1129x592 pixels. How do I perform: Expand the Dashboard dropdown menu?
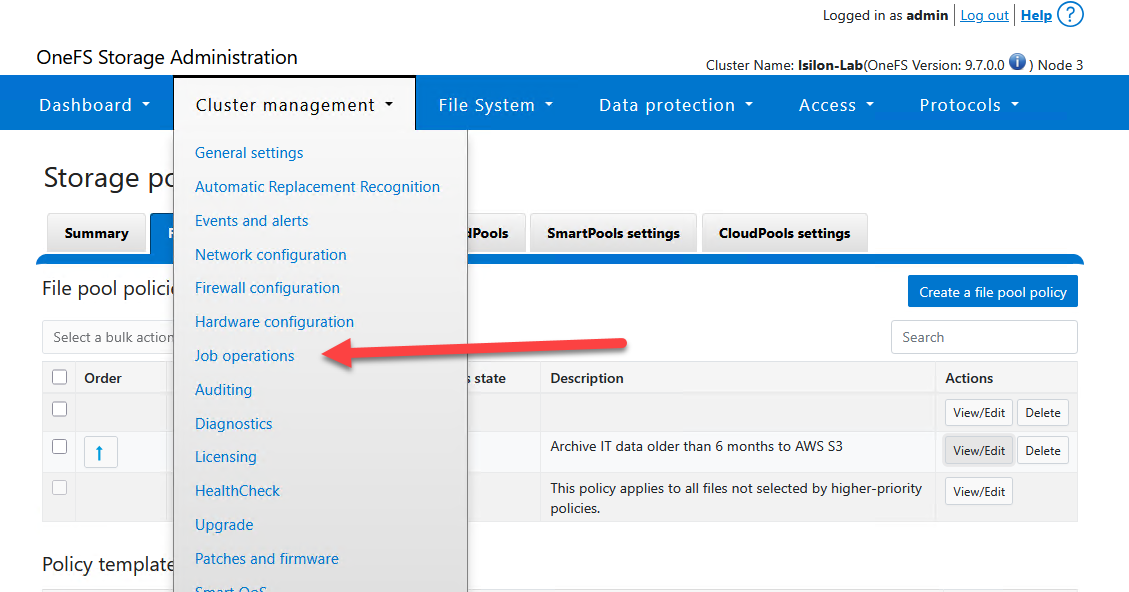(94, 105)
